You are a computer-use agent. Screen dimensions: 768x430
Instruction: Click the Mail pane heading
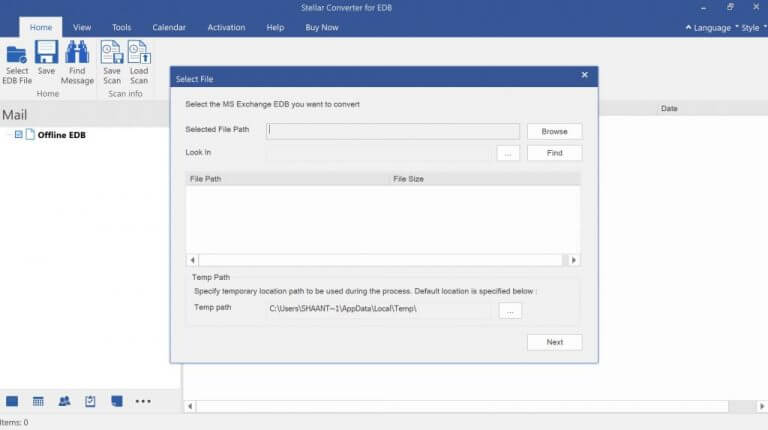coord(15,115)
